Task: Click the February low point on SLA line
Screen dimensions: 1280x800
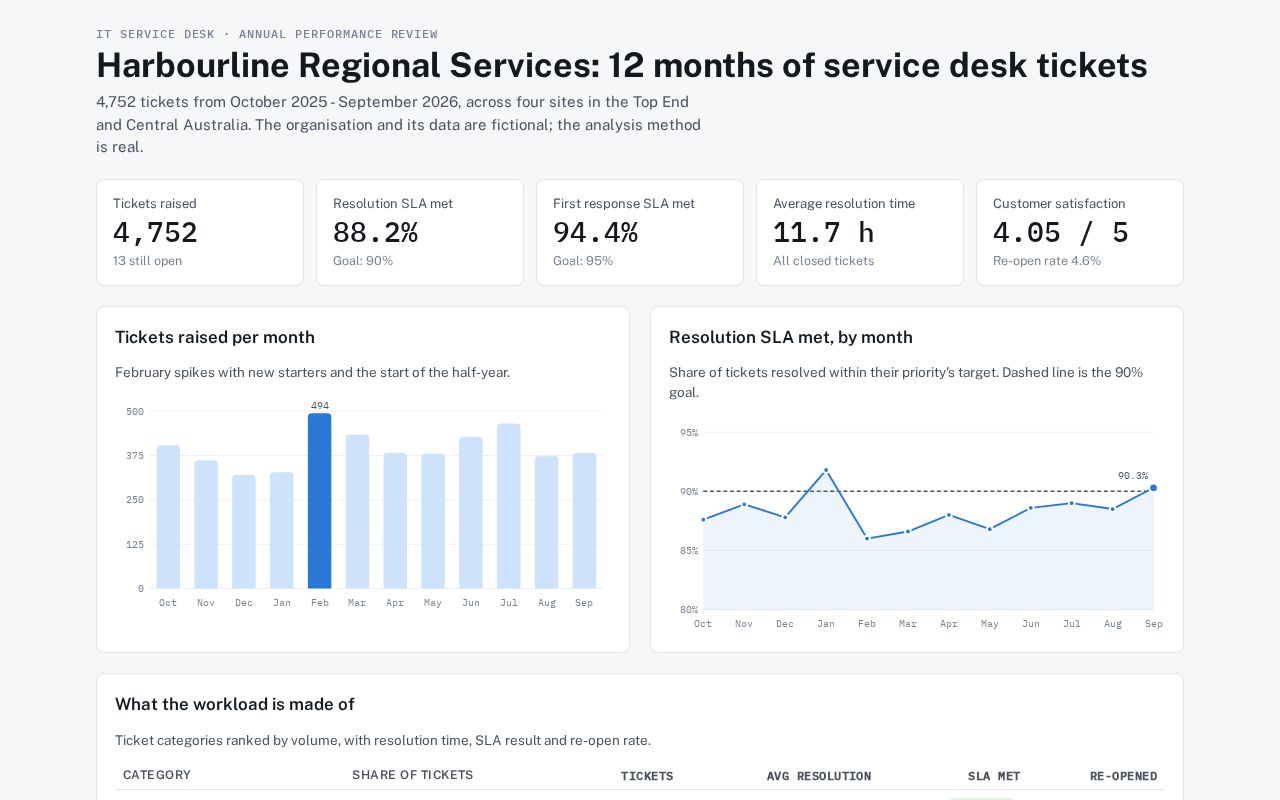Action: coord(867,538)
